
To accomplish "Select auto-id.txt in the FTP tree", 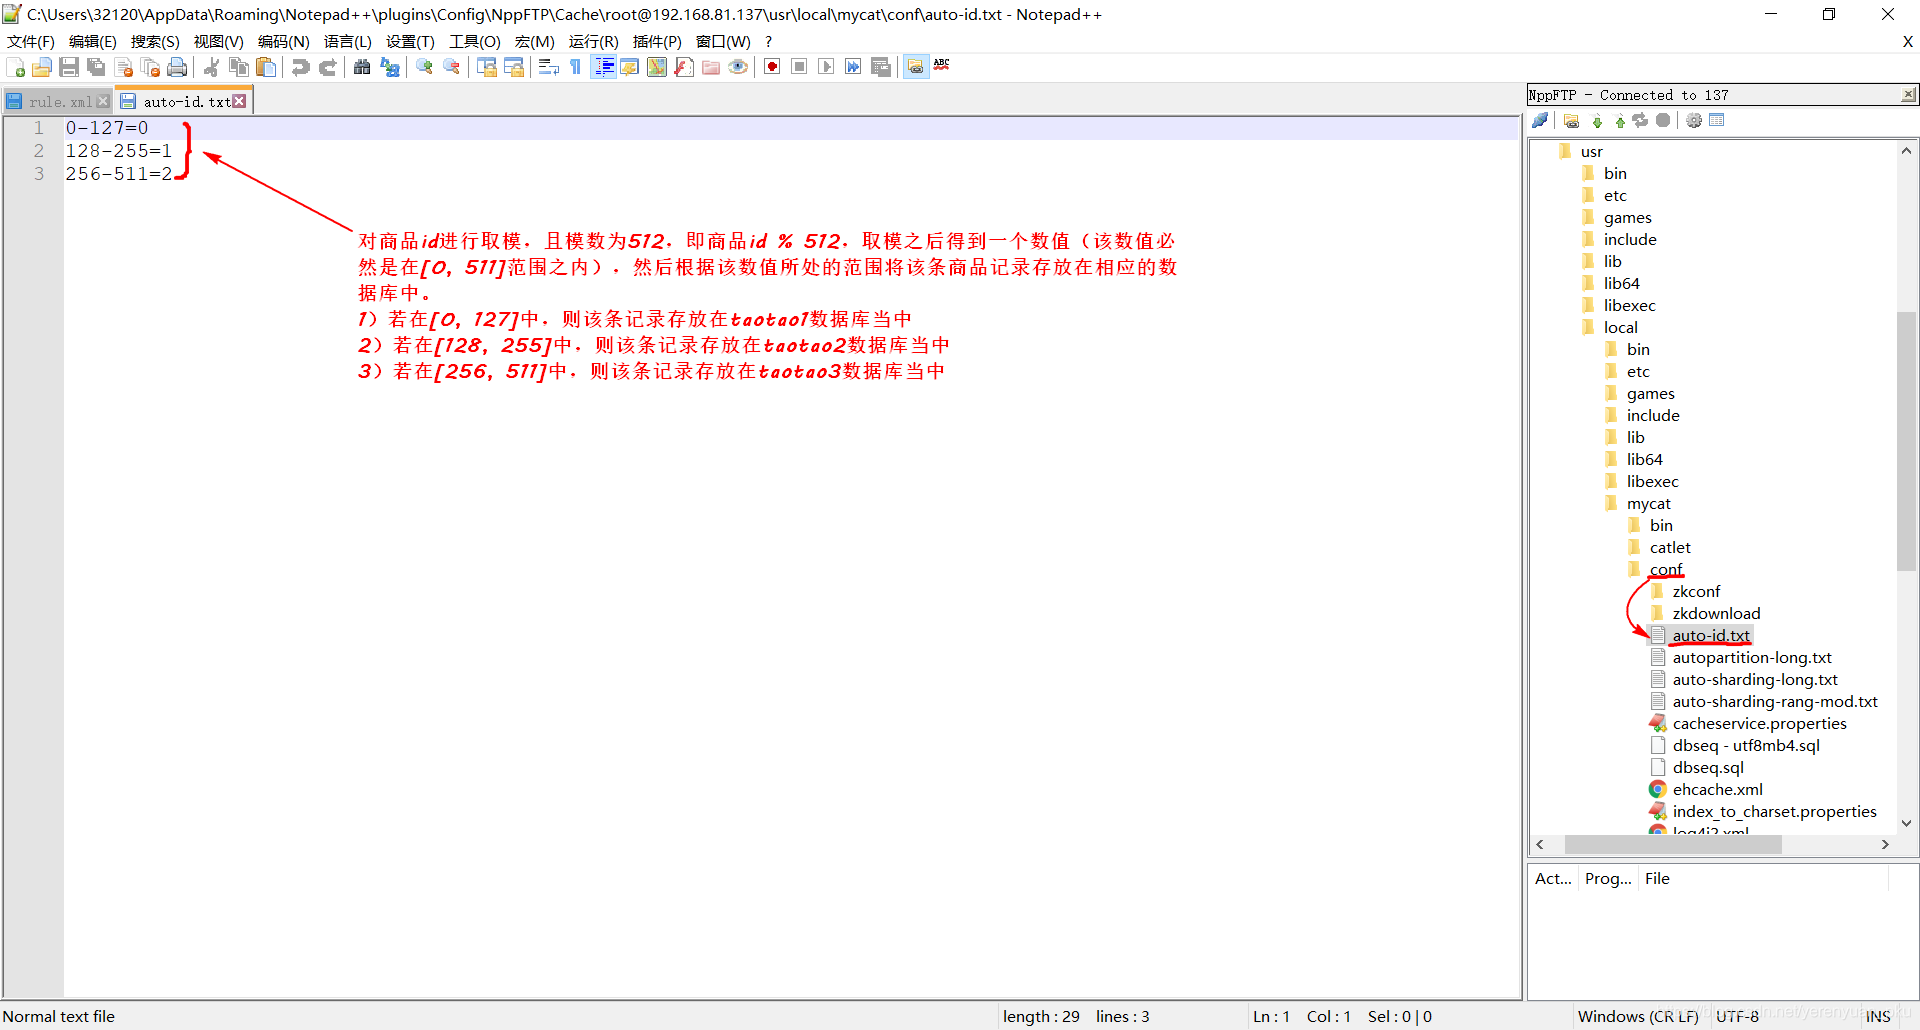I will 1711,635.
